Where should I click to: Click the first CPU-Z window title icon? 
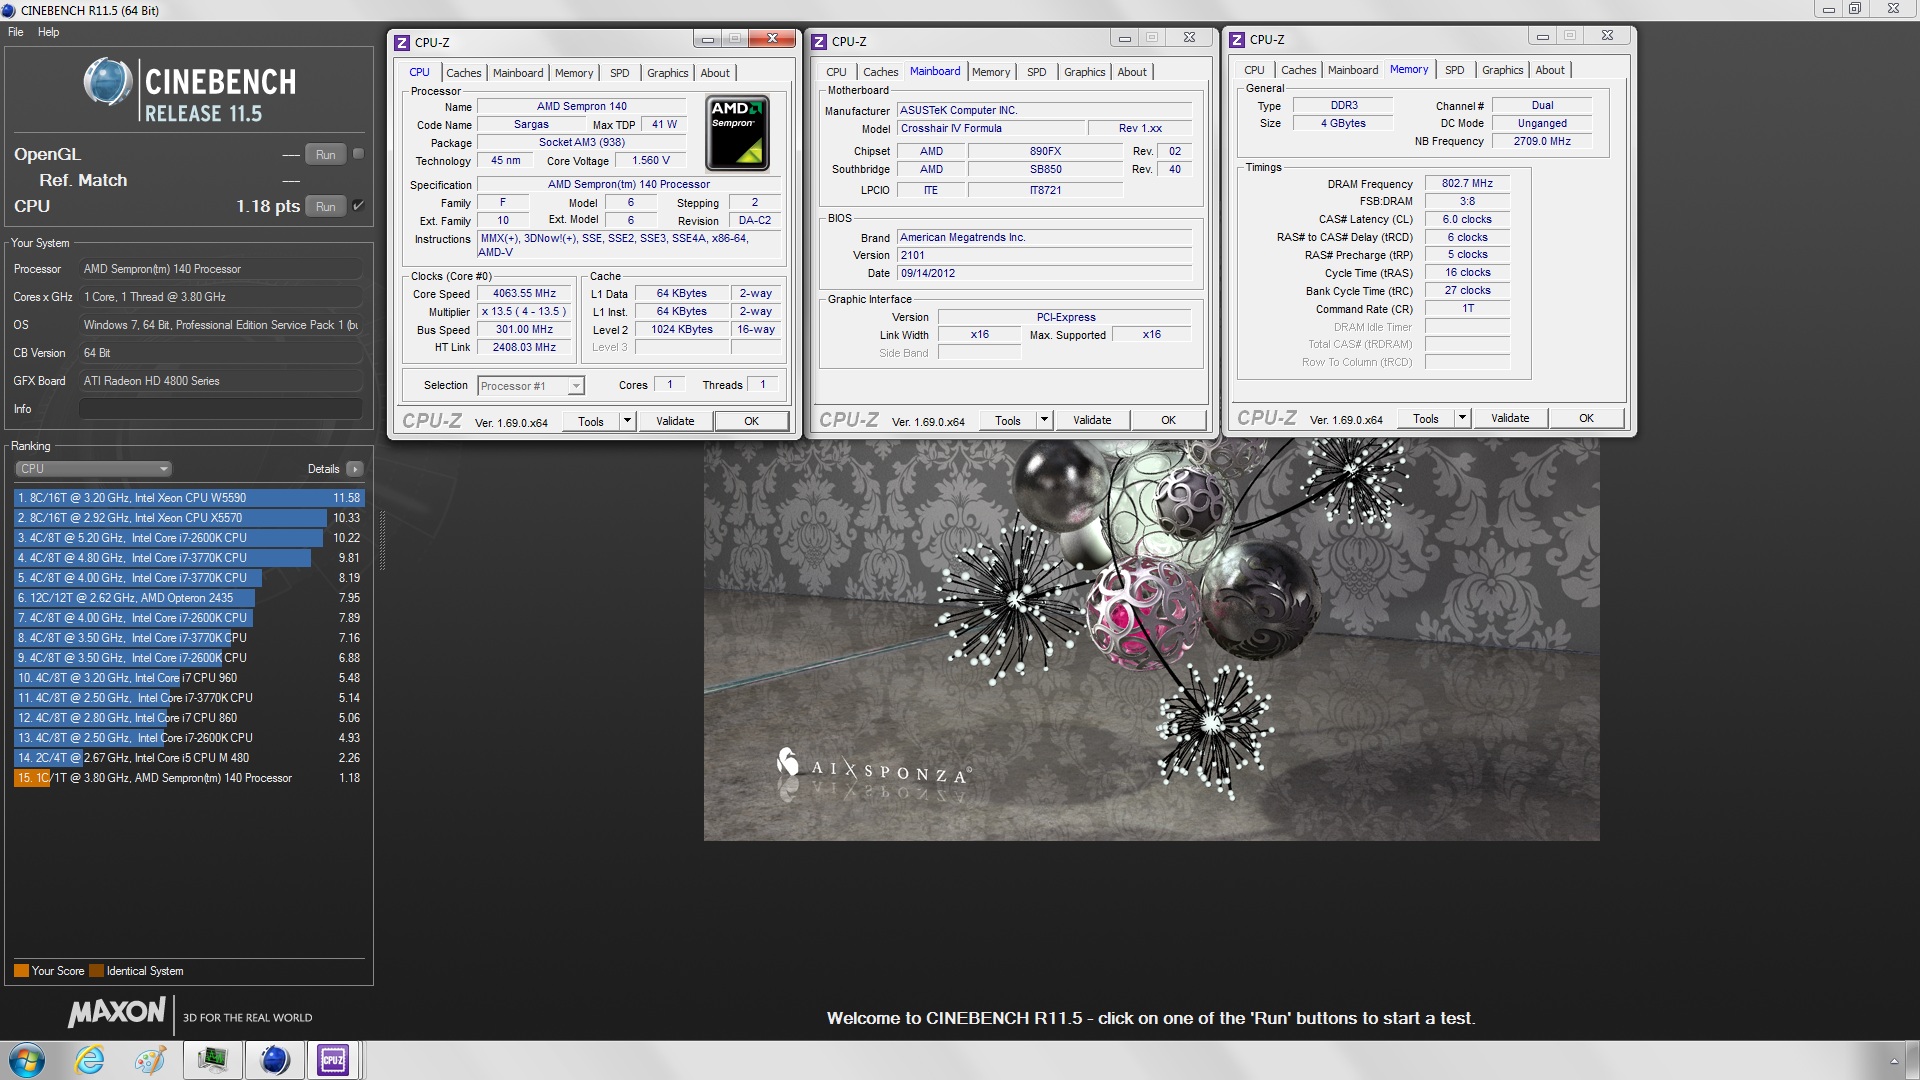pyautogui.click(x=402, y=42)
